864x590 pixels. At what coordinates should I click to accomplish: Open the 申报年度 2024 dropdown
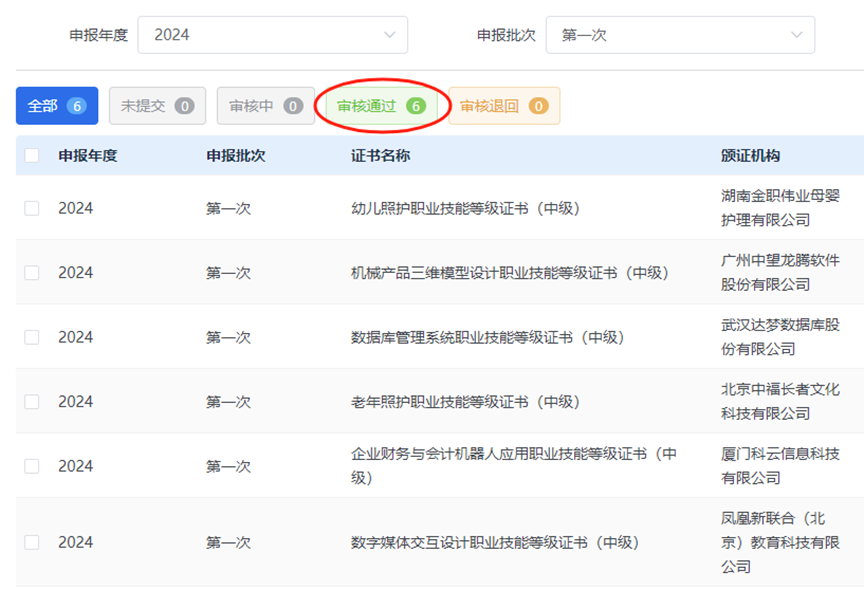[x=260, y=35]
